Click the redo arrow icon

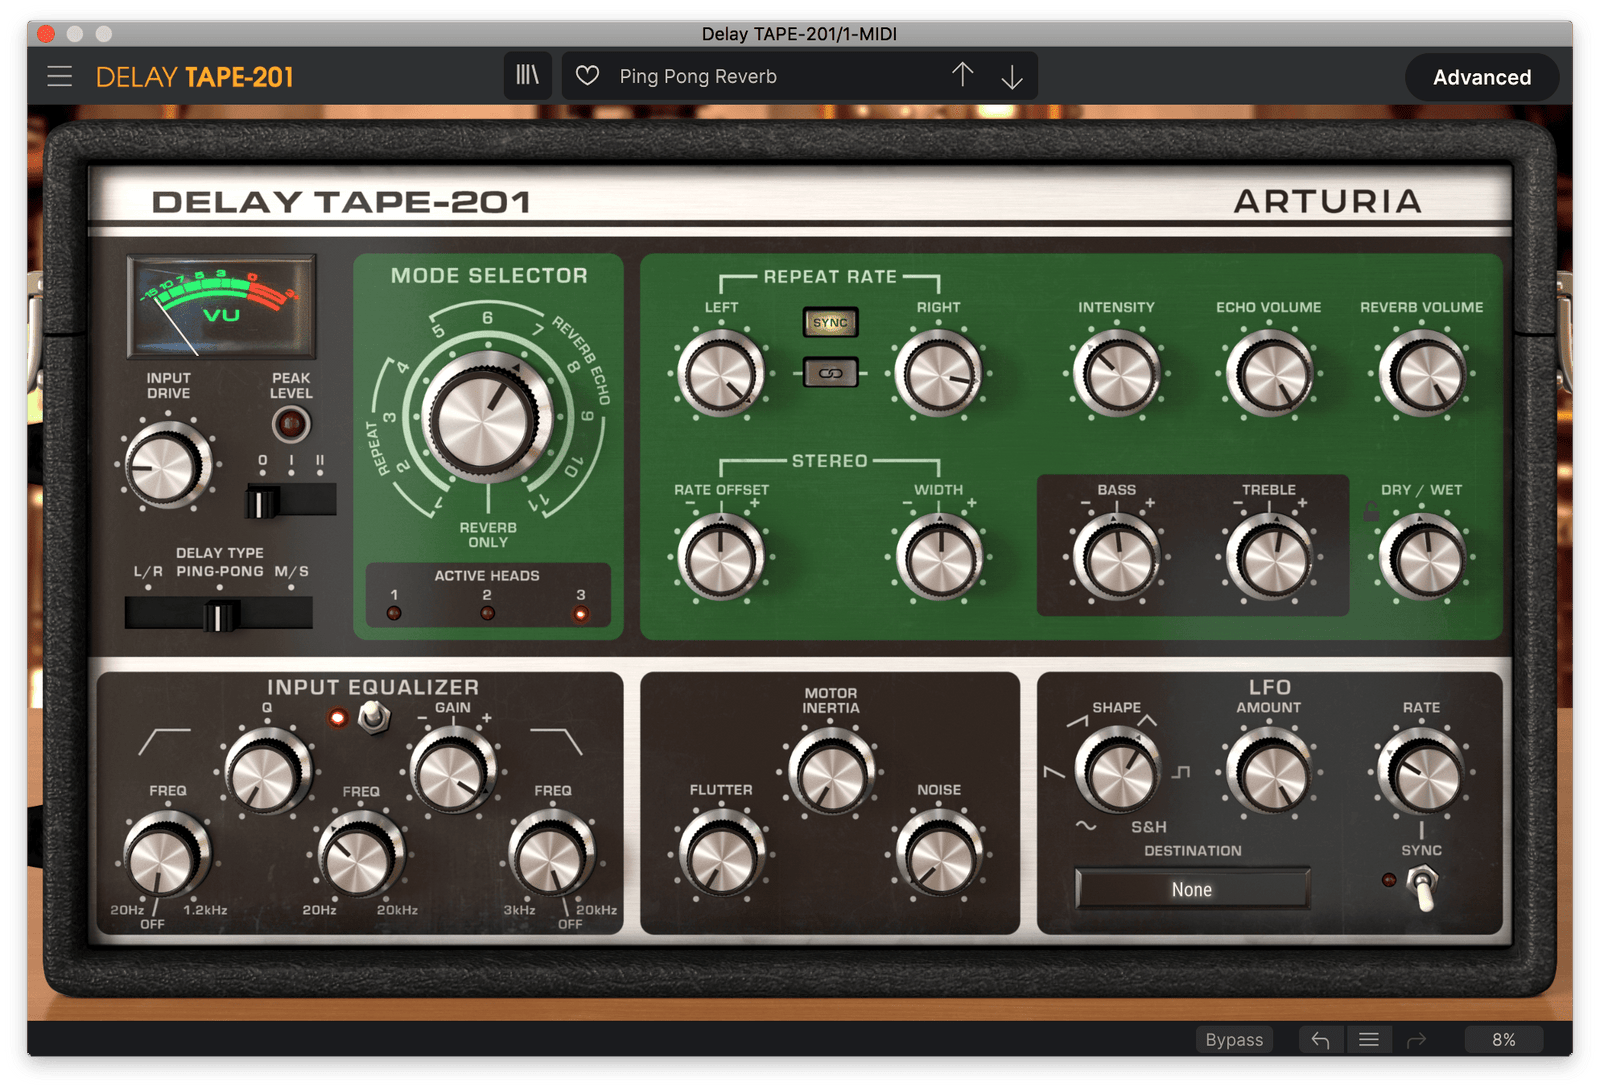[x=1416, y=1040]
